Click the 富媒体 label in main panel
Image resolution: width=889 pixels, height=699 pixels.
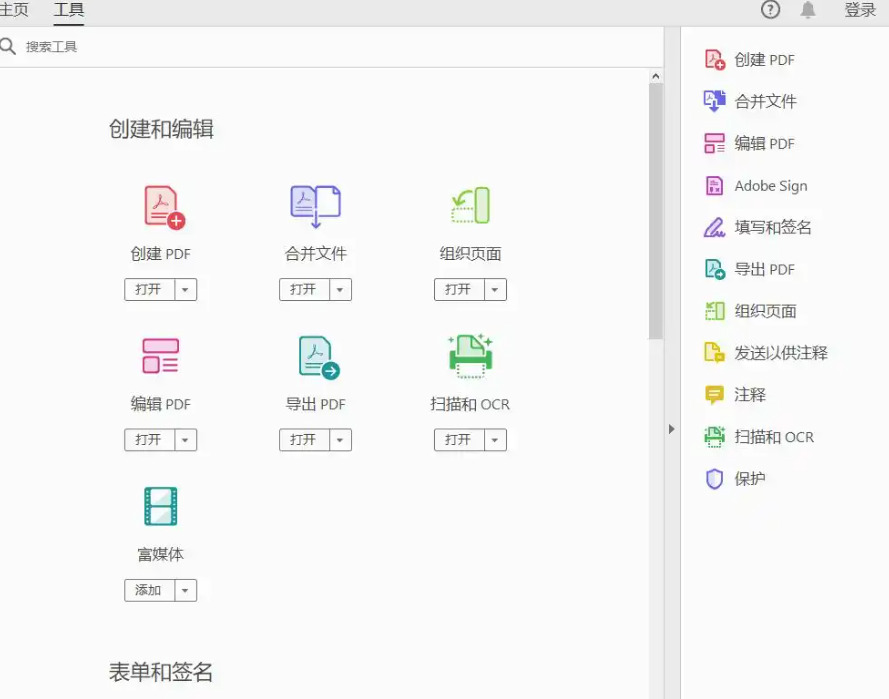(x=160, y=554)
